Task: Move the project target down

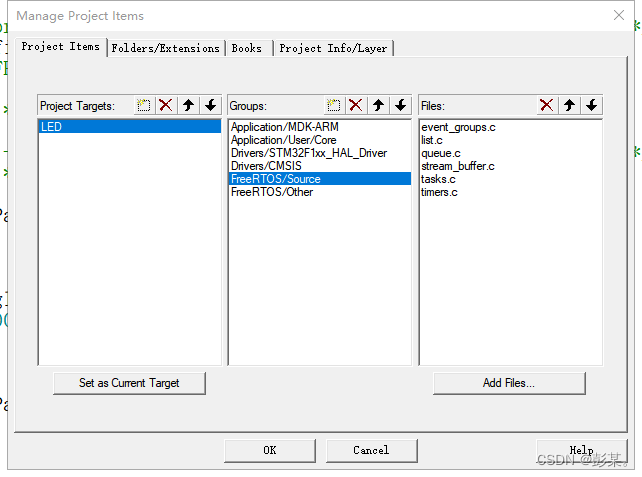Action: 210,106
